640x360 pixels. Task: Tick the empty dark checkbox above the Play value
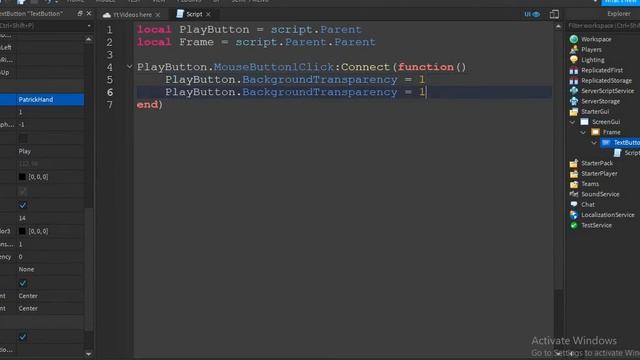[23, 139]
